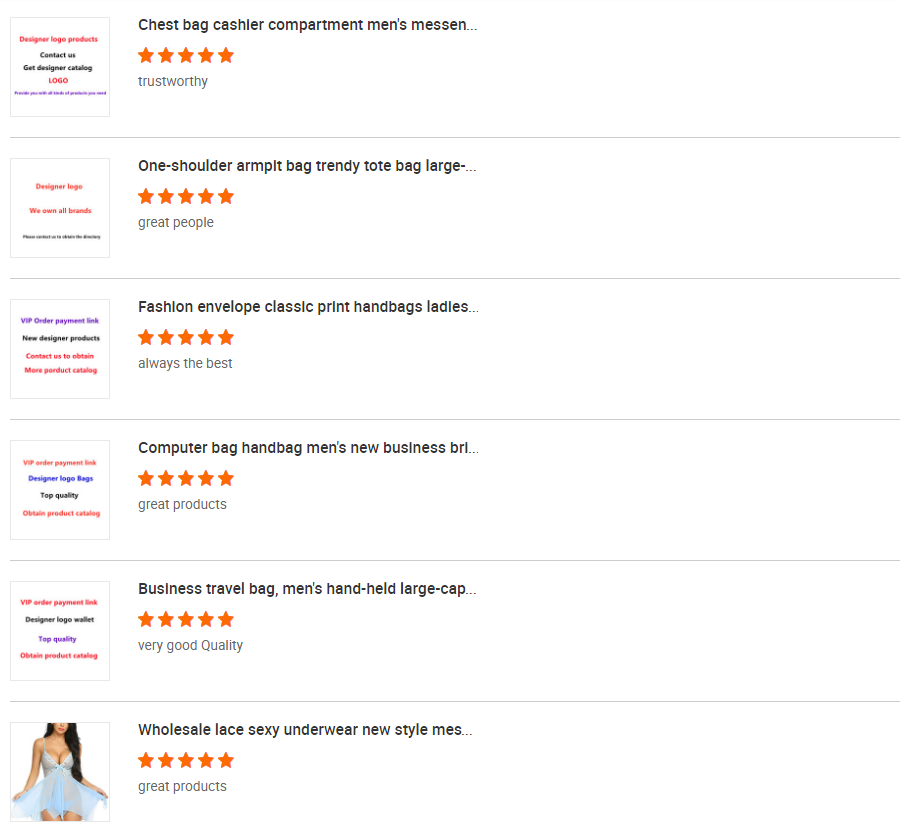The width and height of the screenshot is (900, 839).
Task: Open 'One-shoulder armpit bag' product title
Action: [x=307, y=166]
